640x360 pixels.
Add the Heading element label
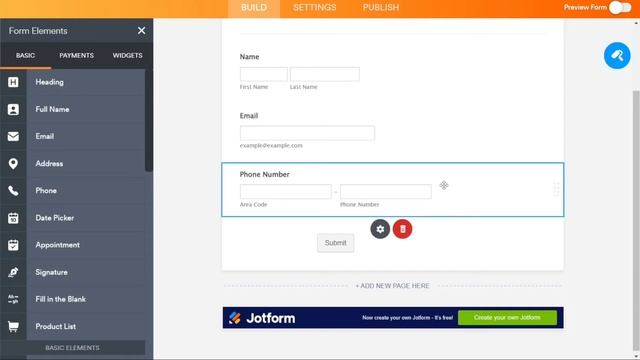[49, 82]
